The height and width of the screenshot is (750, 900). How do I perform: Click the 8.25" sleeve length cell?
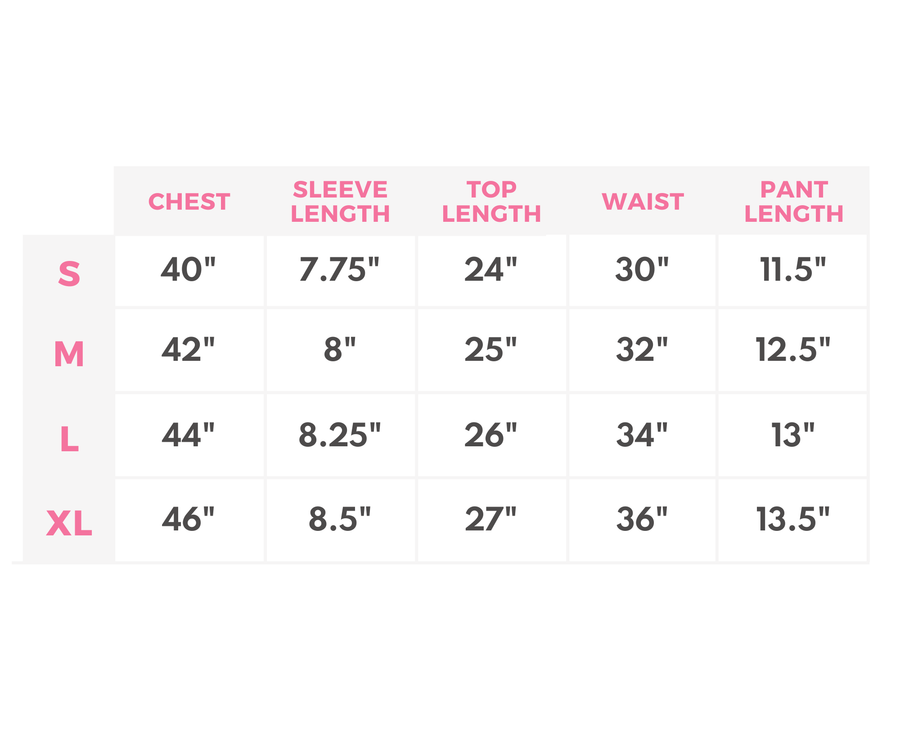340,435
